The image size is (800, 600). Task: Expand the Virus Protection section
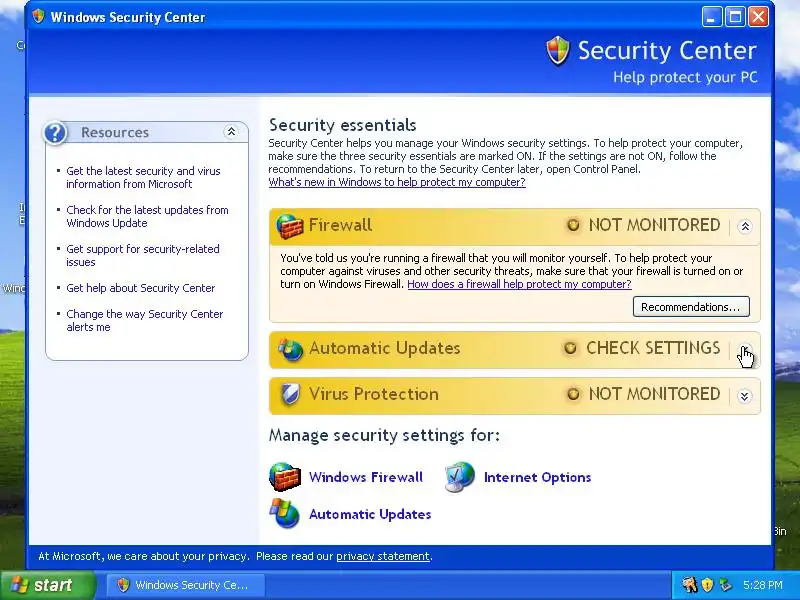tap(745, 396)
